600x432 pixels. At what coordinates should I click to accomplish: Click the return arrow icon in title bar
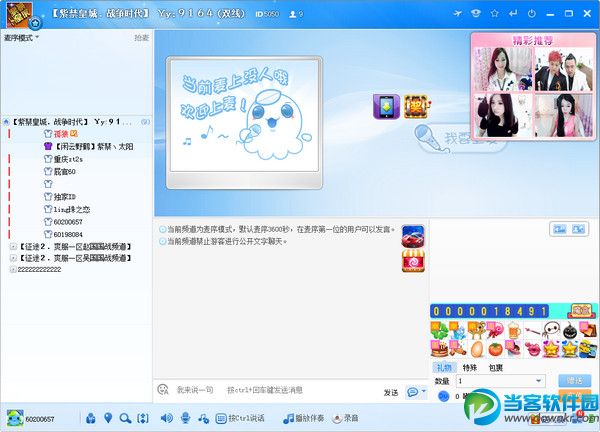click(x=513, y=14)
